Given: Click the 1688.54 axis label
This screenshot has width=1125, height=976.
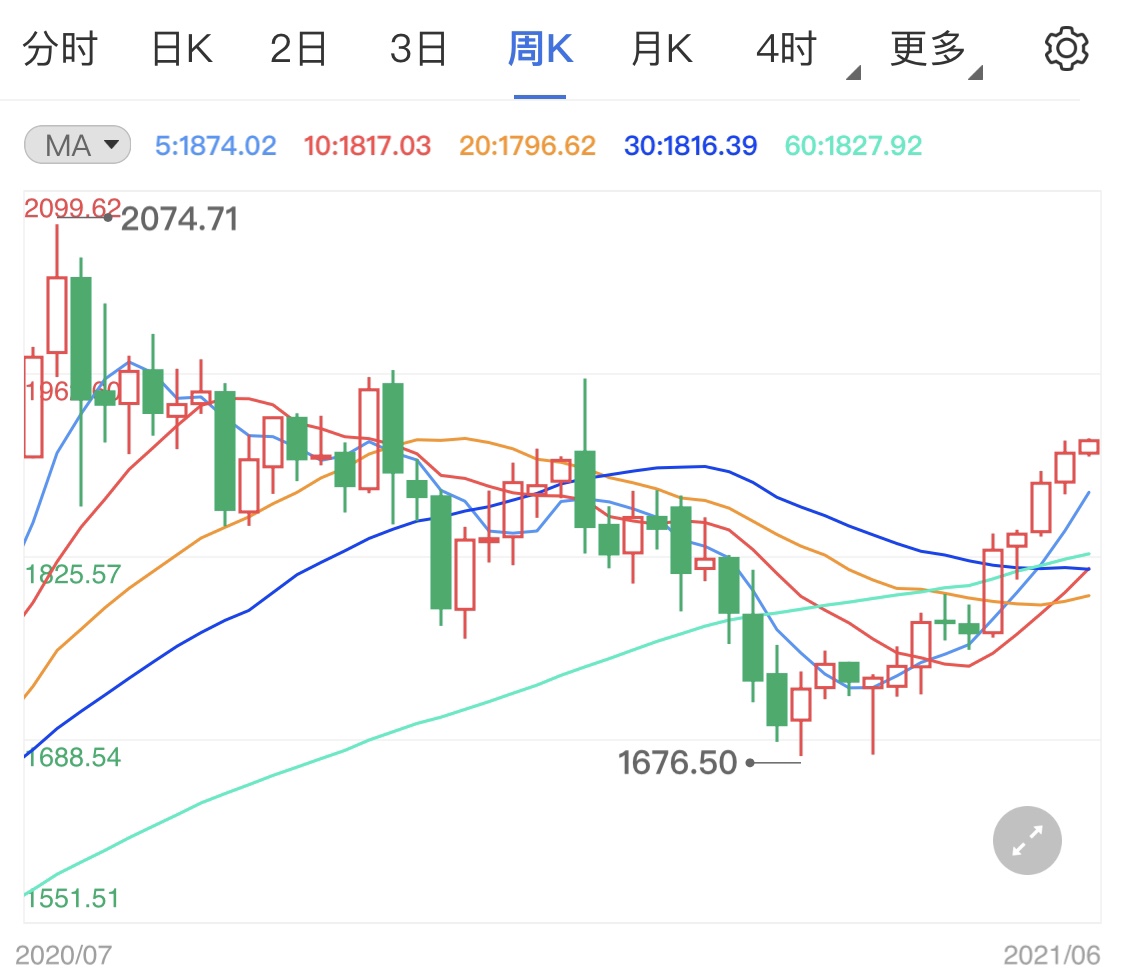Looking at the screenshot, I should 72,757.
